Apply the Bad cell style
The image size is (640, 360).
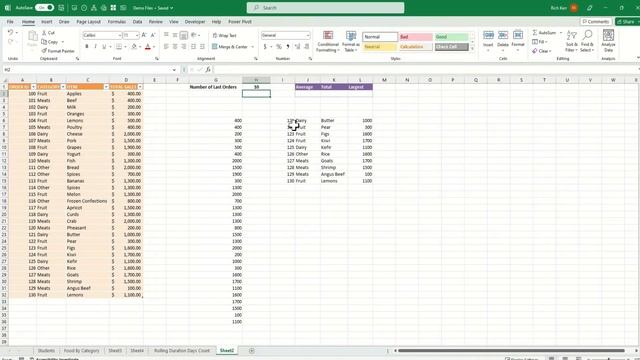click(x=416, y=37)
